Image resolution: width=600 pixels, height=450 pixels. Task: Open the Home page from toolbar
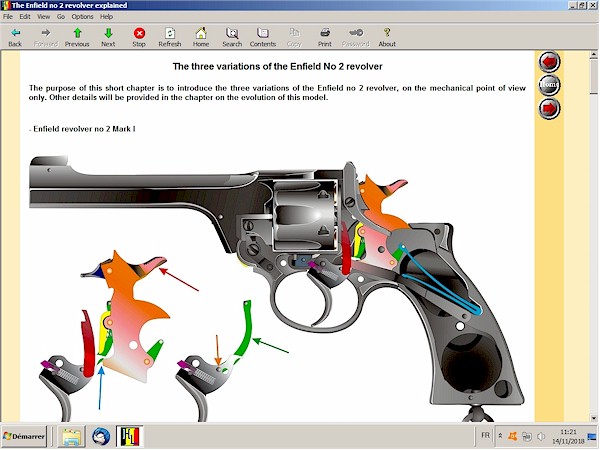[201, 37]
